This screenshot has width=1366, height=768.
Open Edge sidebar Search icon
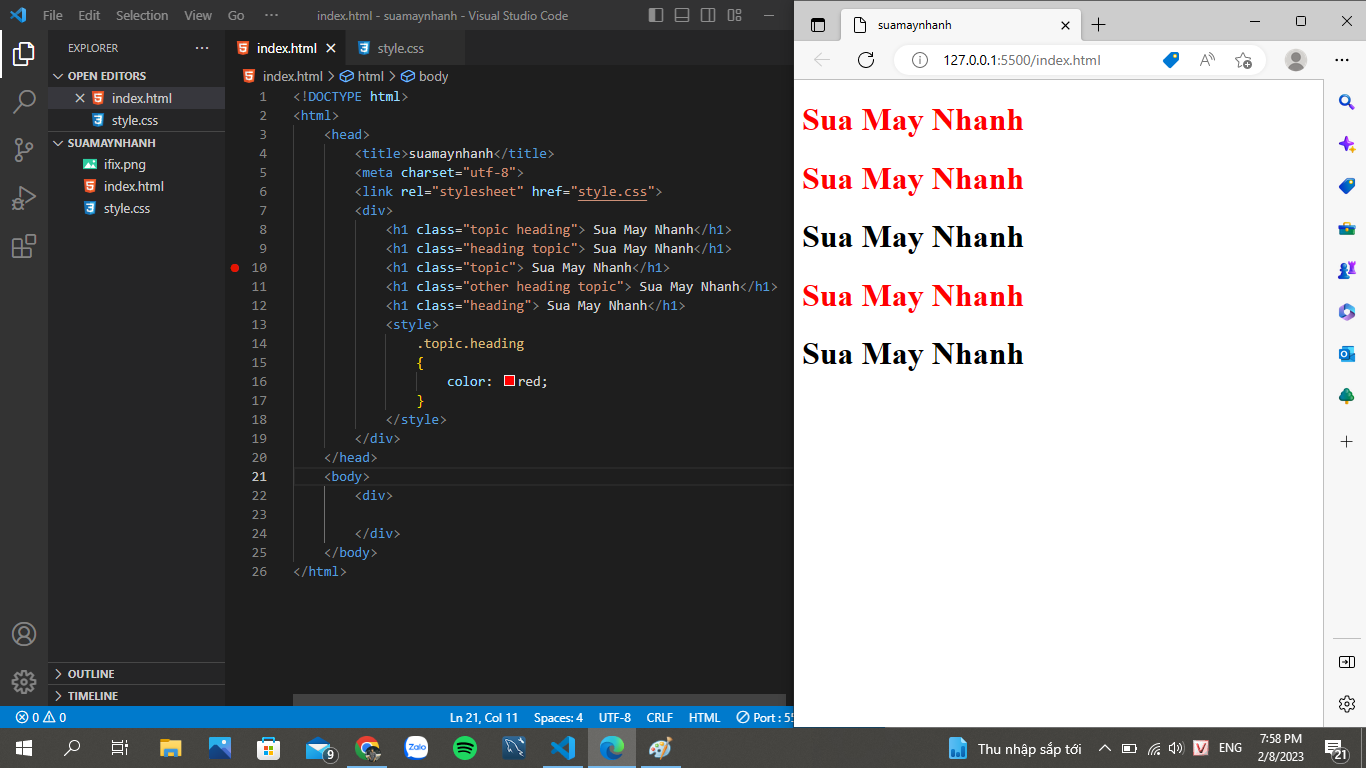point(1347,101)
